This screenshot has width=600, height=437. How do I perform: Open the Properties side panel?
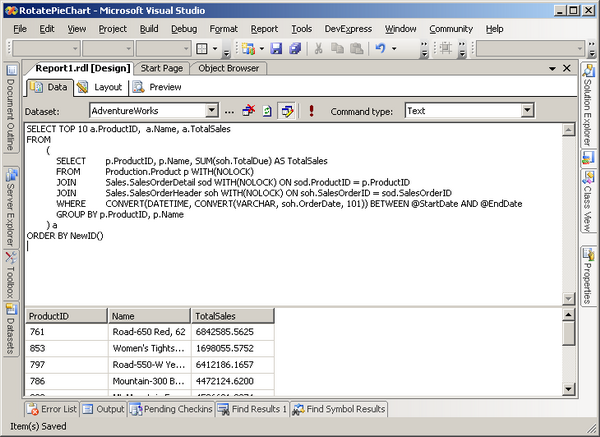point(588,276)
